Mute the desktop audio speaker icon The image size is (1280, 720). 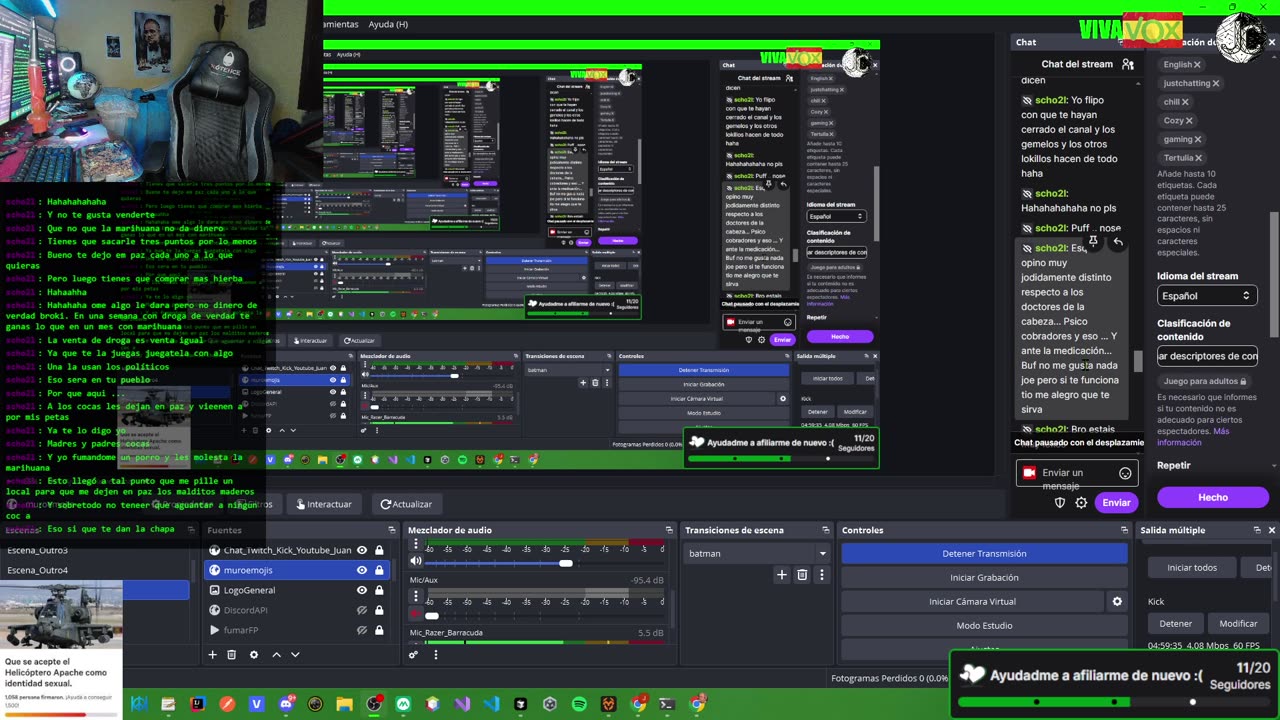tap(416, 562)
